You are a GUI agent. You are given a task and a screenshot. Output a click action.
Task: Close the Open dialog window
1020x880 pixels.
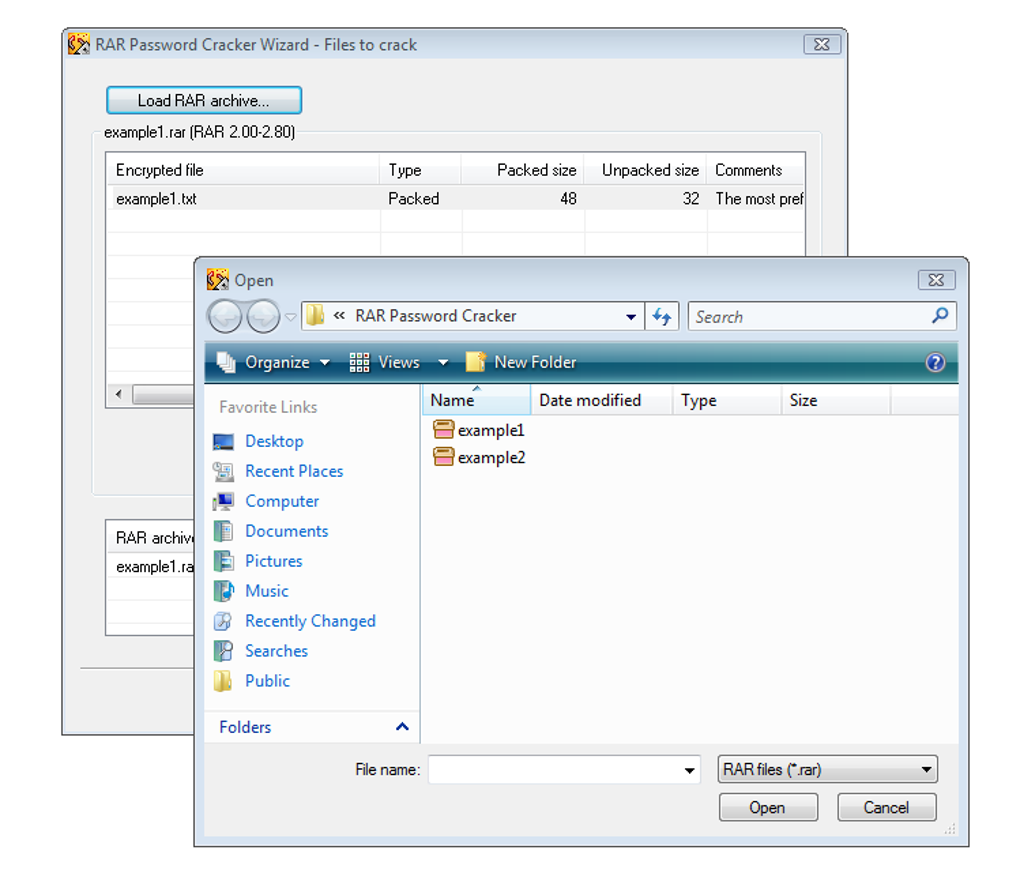(936, 280)
